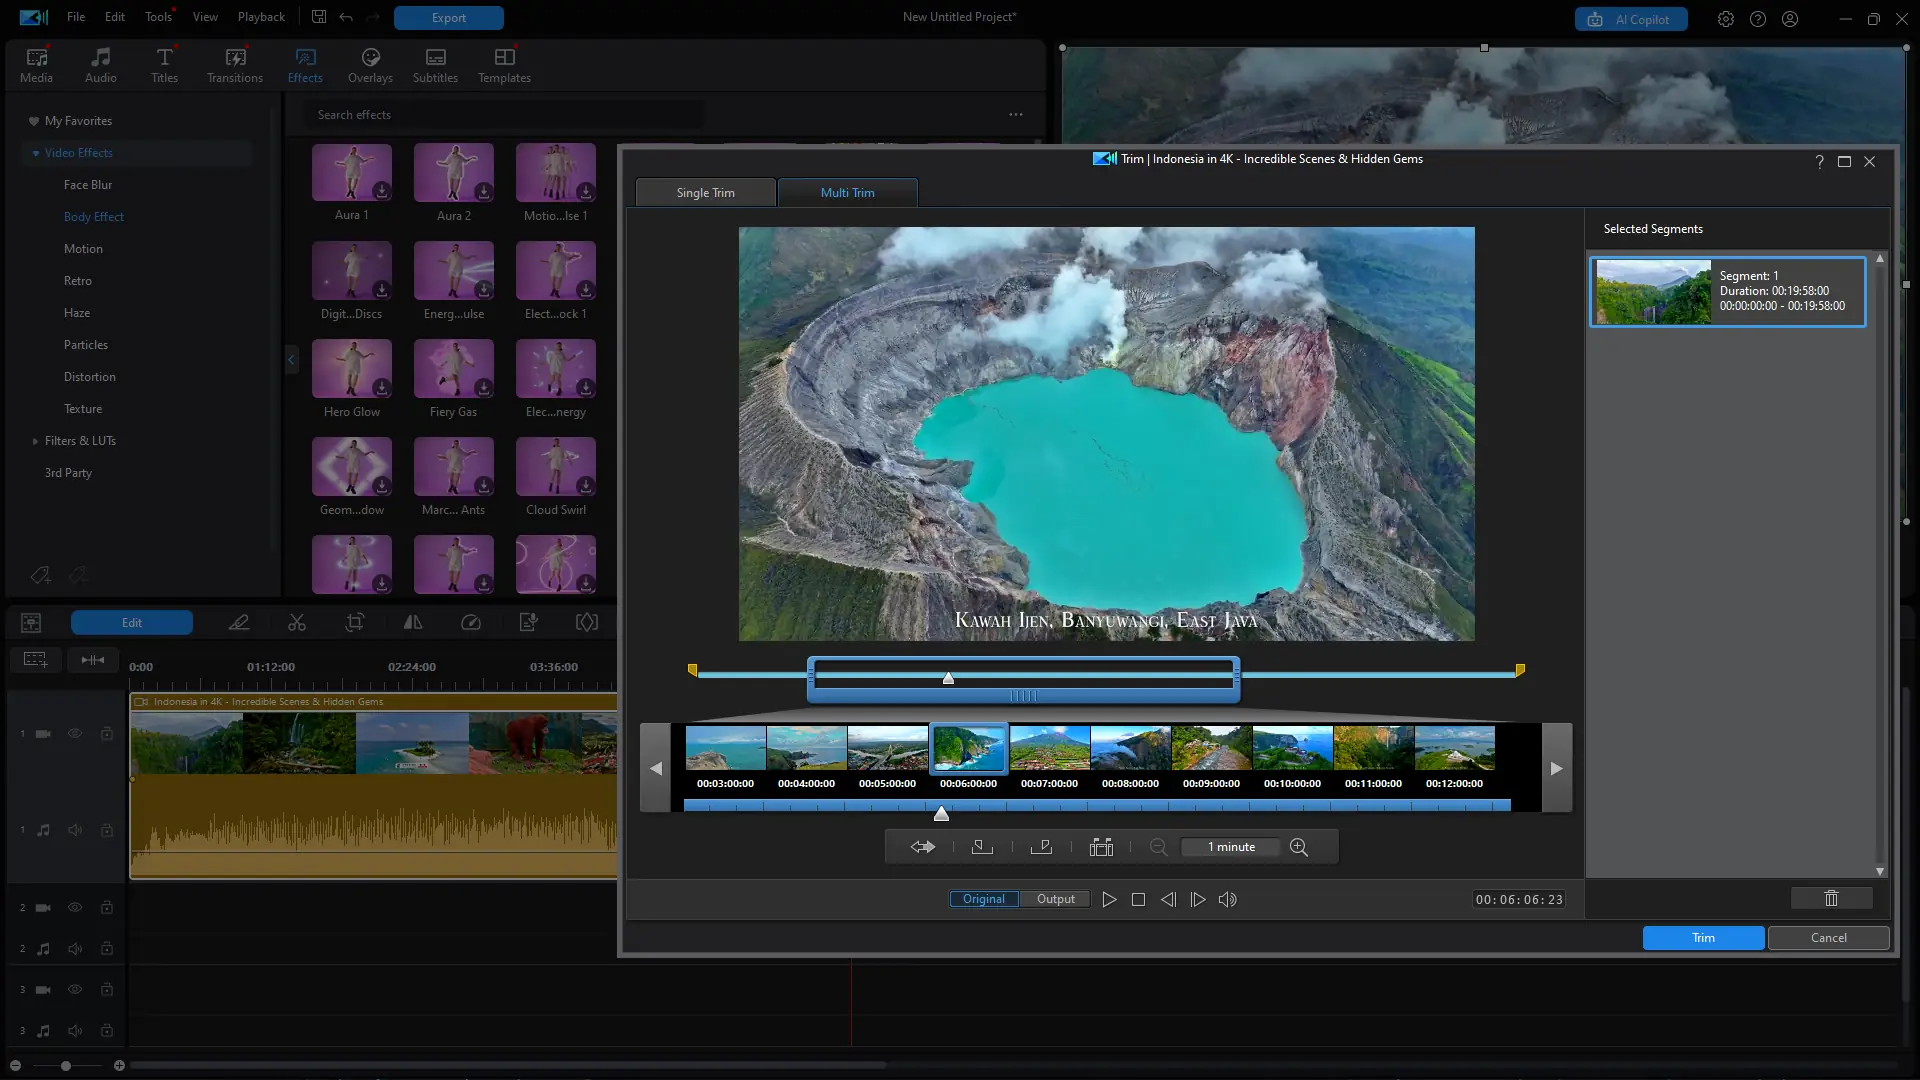Select the Output preview mode
The width and height of the screenshot is (1920, 1080).
[x=1055, y=899]
